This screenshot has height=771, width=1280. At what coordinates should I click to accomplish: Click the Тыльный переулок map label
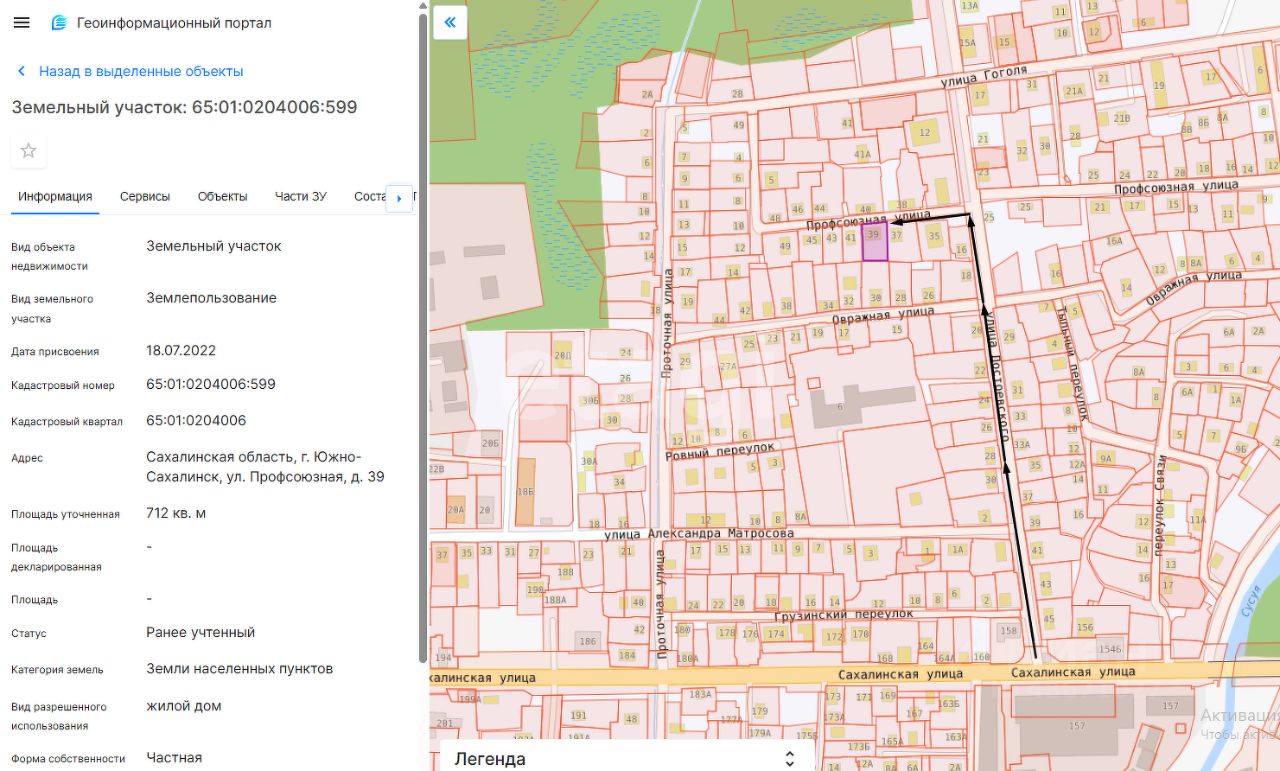coord(1071,364)
